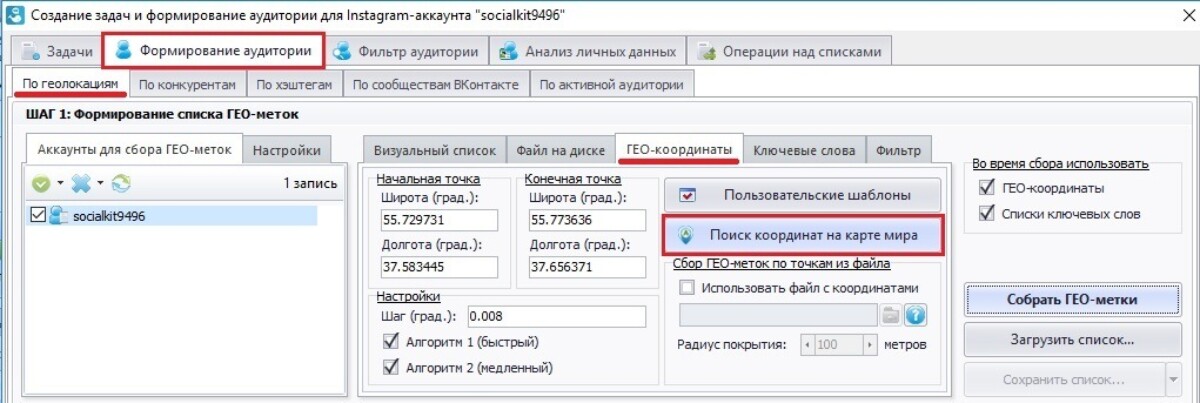The image size is (1200, 403).
Task: Toggle Списки ключевых слов checkbox
Action: pyautogui.click(x=987, y=213)
